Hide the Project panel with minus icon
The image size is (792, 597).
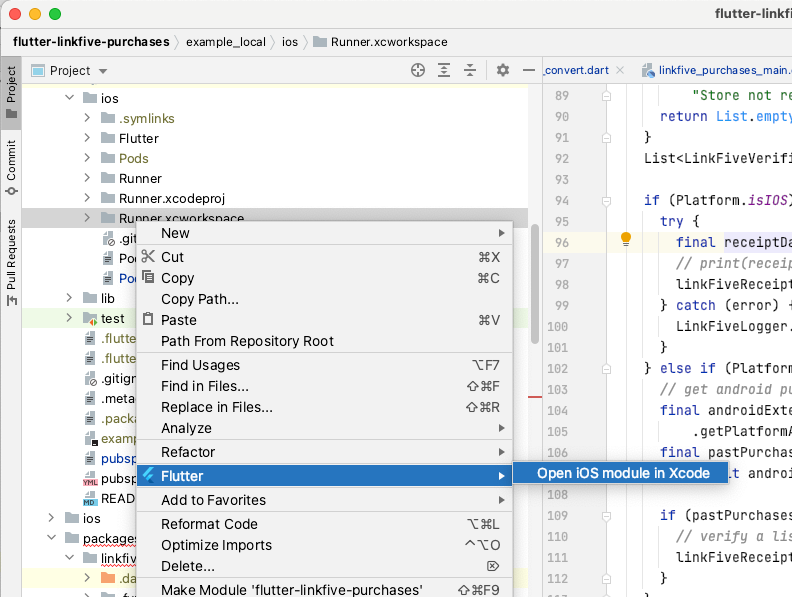click(x=529, y=70)
